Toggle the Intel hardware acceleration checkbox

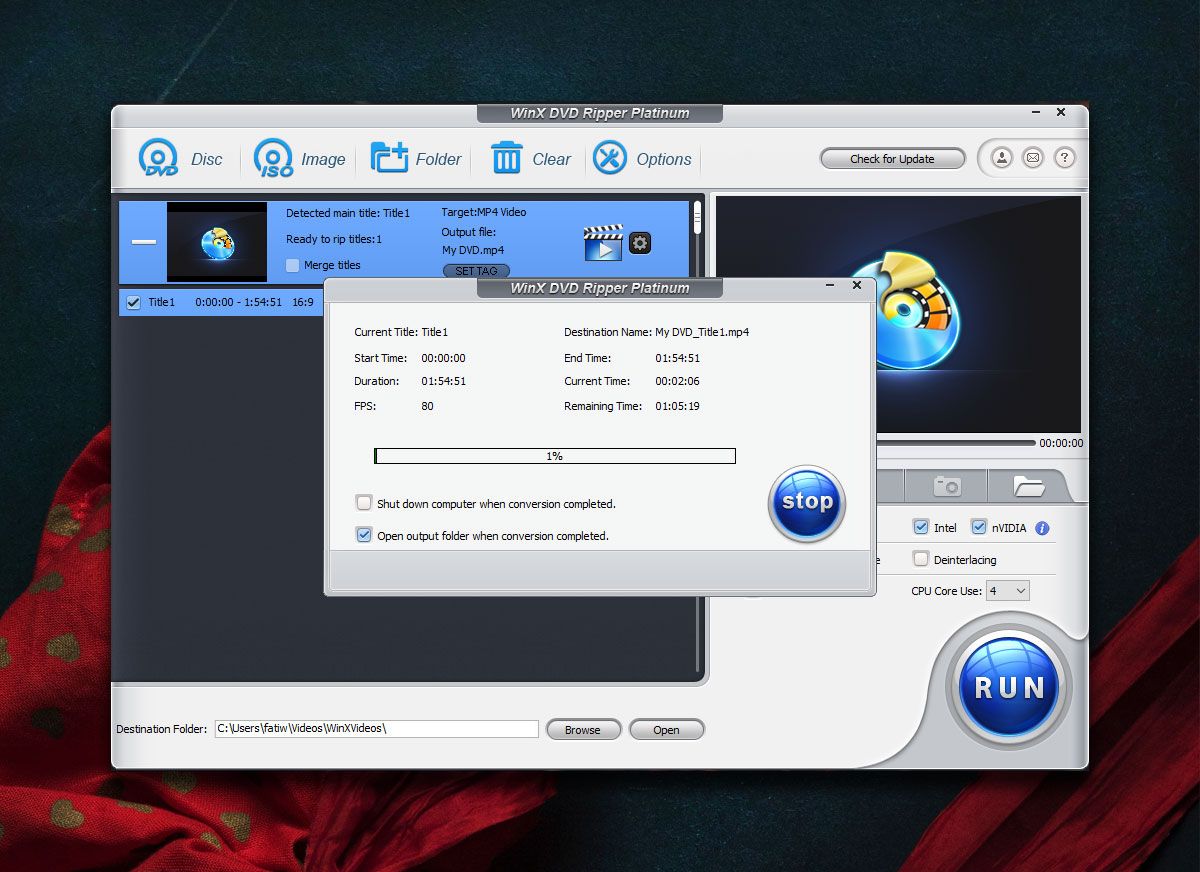coord(921,527)
